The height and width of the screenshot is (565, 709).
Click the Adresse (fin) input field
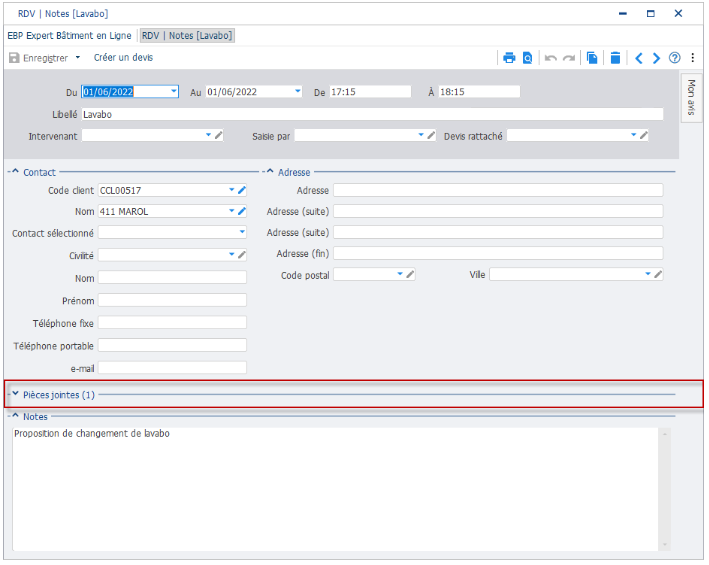point(498,253)
